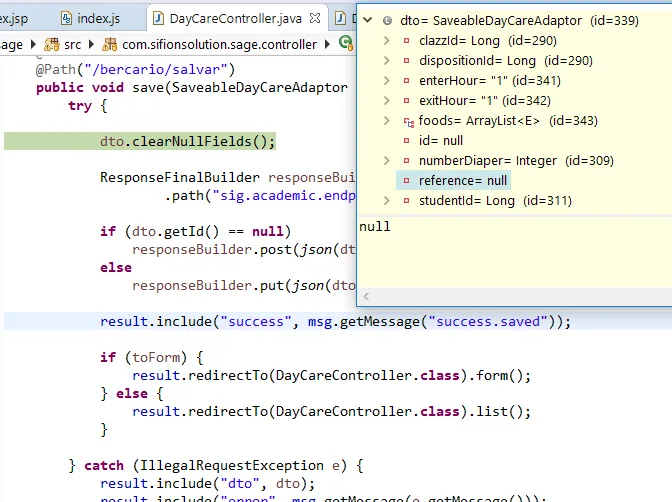Click the dispositionId private field icon
The image size is (672, 502).
tap(406, 60)
